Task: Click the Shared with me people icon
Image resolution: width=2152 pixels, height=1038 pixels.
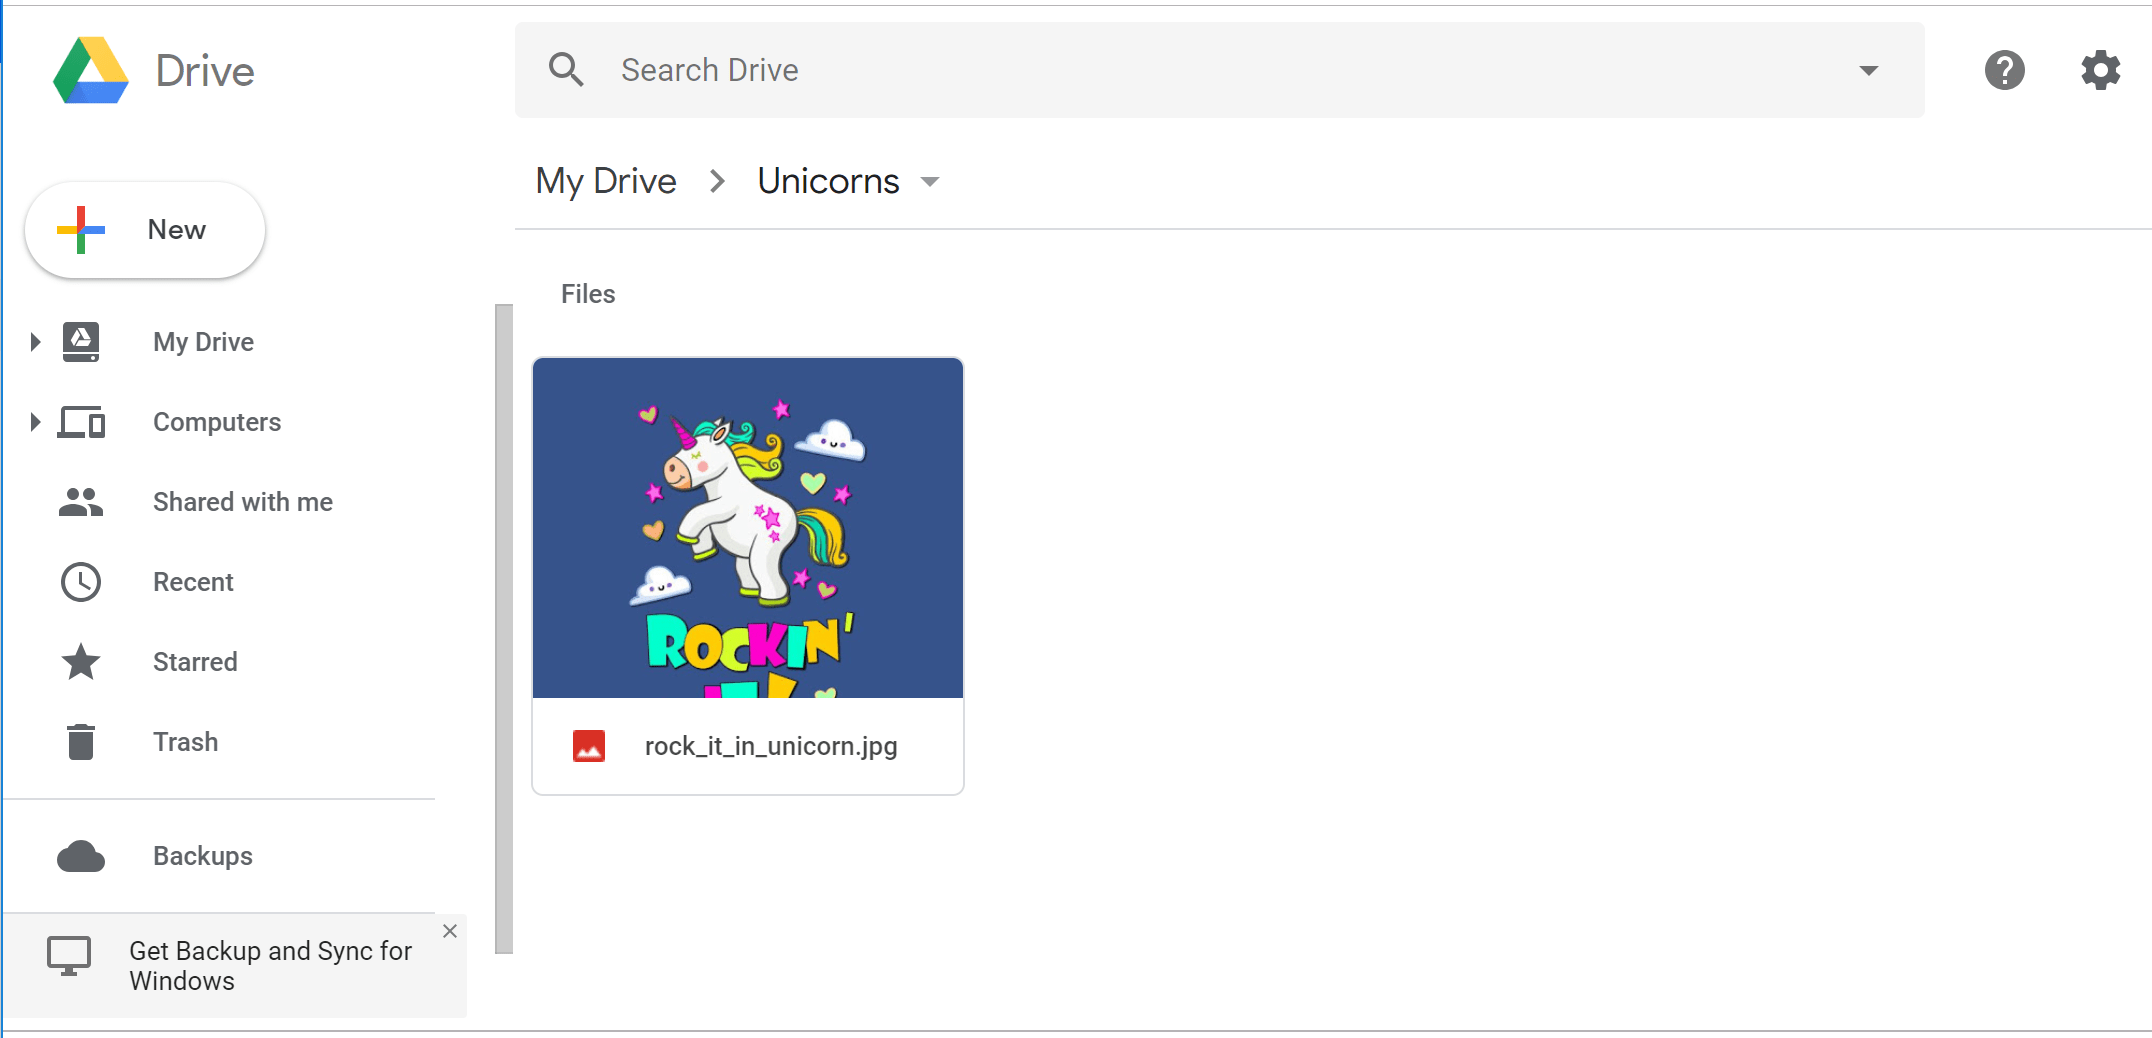Action: 81,502
